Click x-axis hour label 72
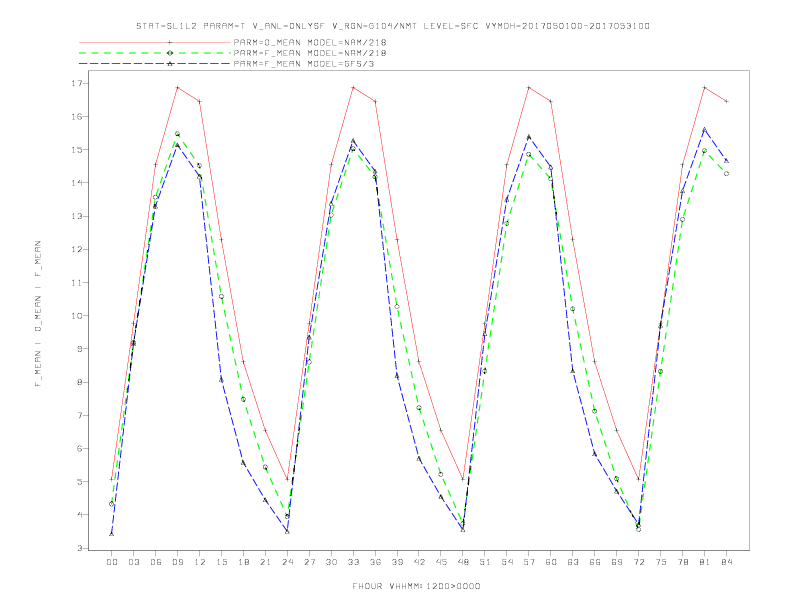The image size is (792, 612). [x=639, y=562]
